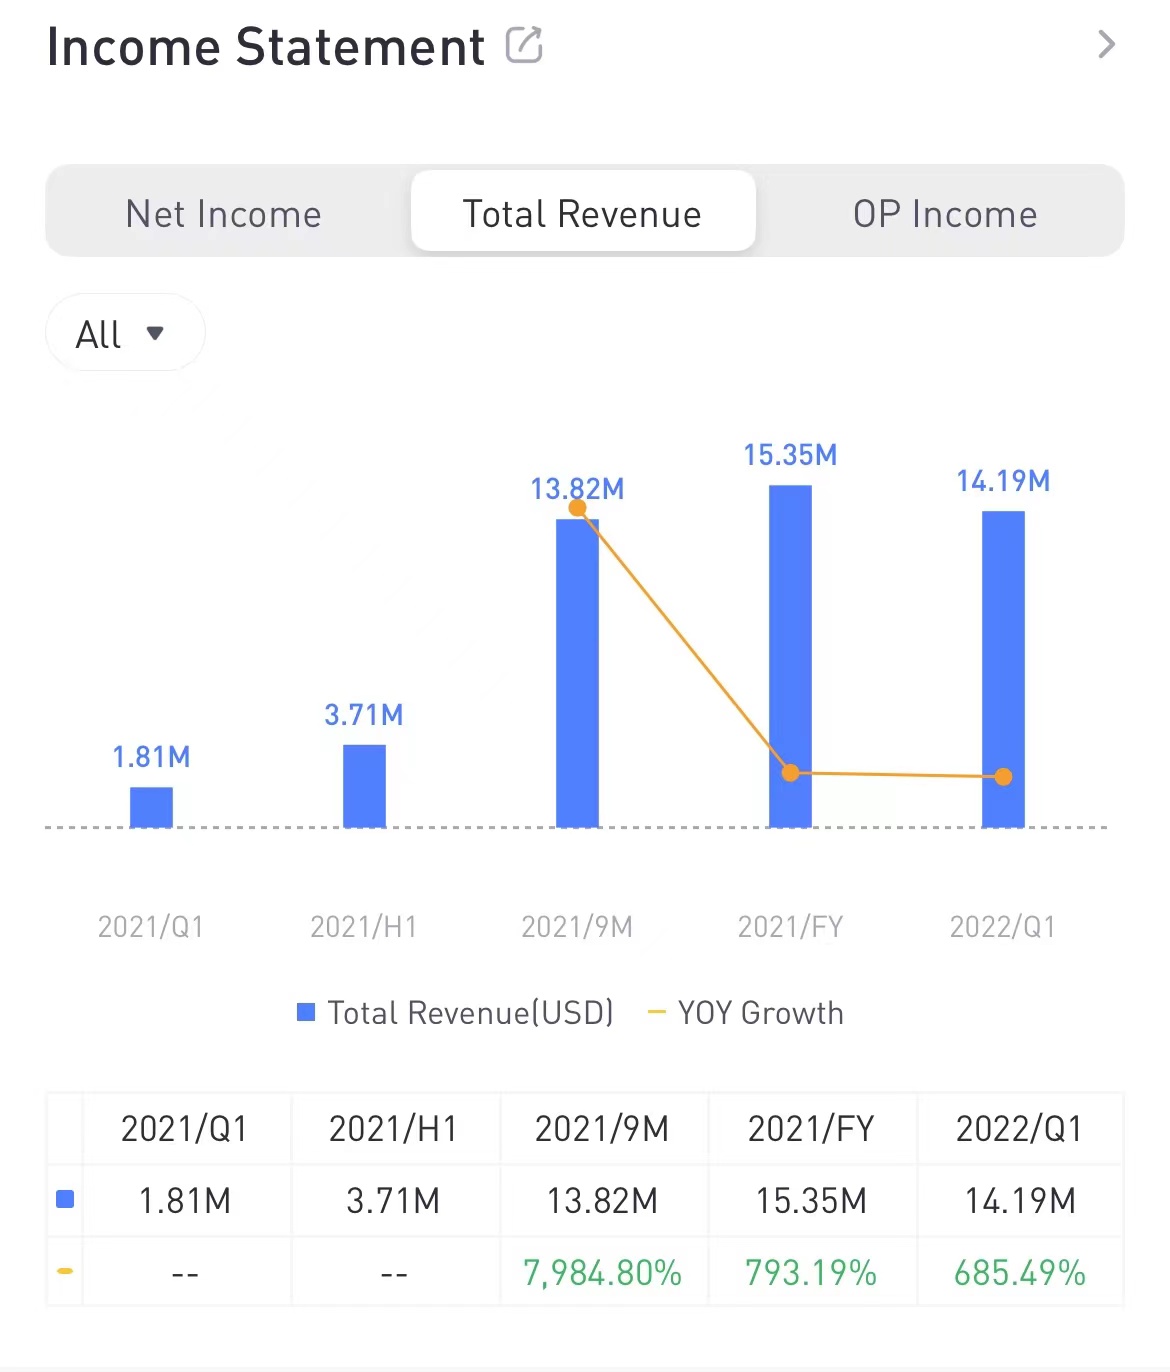The width and height of the screenshot is (1170, 1372).
Task: Tap the 2021/H1 bar showing 3.71M
Action: pos(364,786)
